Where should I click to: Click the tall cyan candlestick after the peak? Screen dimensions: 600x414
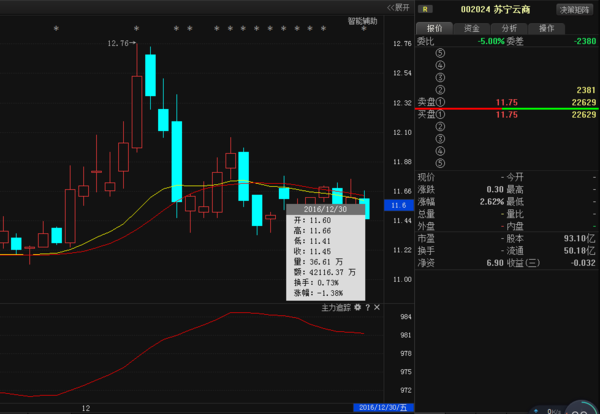click(176, 161)
